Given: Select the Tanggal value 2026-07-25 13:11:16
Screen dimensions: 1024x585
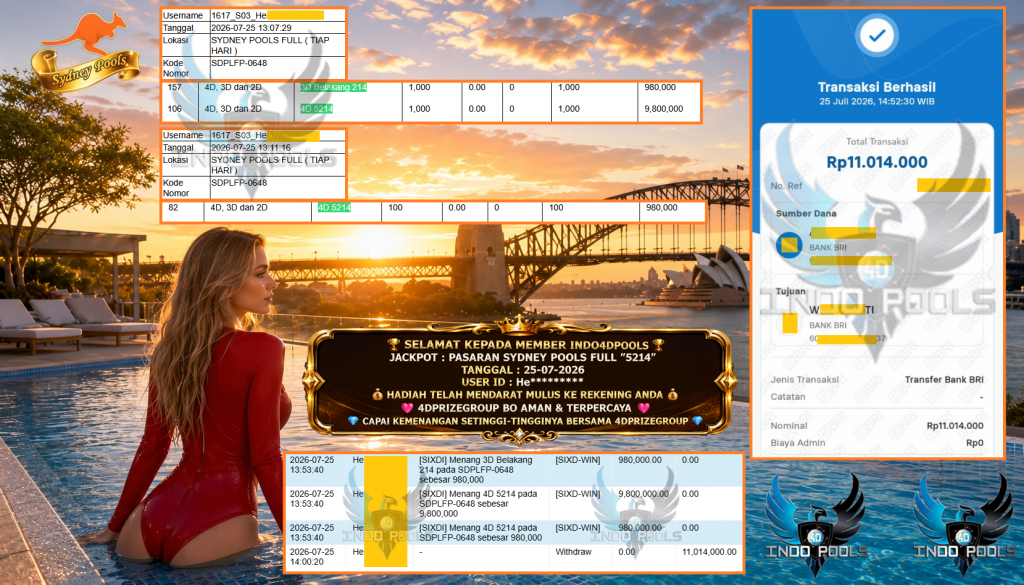Looking at the screenshot, I should pyautogui.click(x=251, y=148).
